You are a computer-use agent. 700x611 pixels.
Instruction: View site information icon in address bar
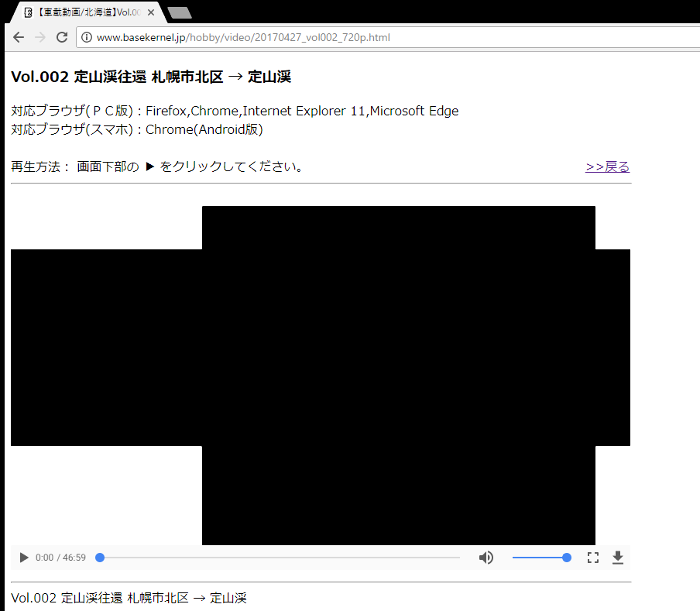(x=86, y=37)
